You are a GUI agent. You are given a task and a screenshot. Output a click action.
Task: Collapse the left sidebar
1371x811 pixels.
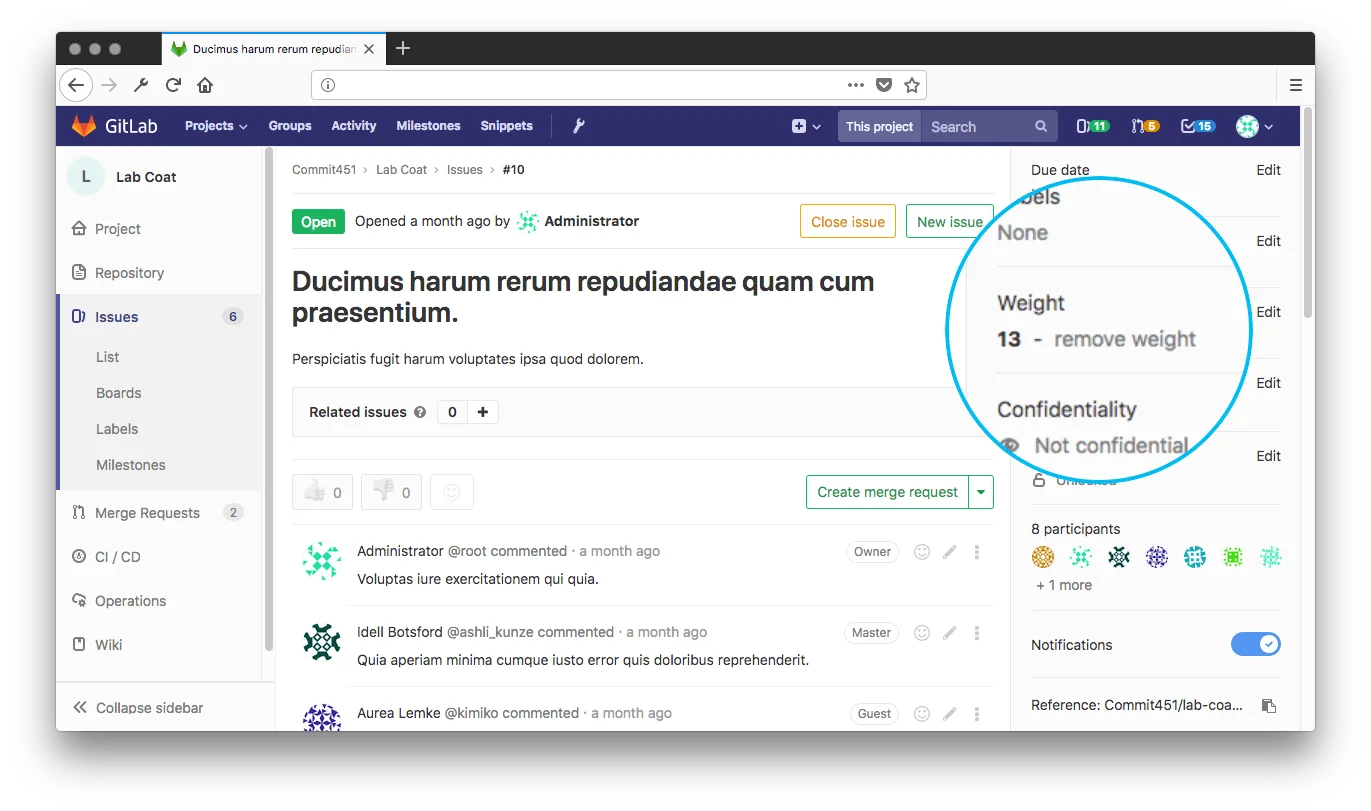138,708
